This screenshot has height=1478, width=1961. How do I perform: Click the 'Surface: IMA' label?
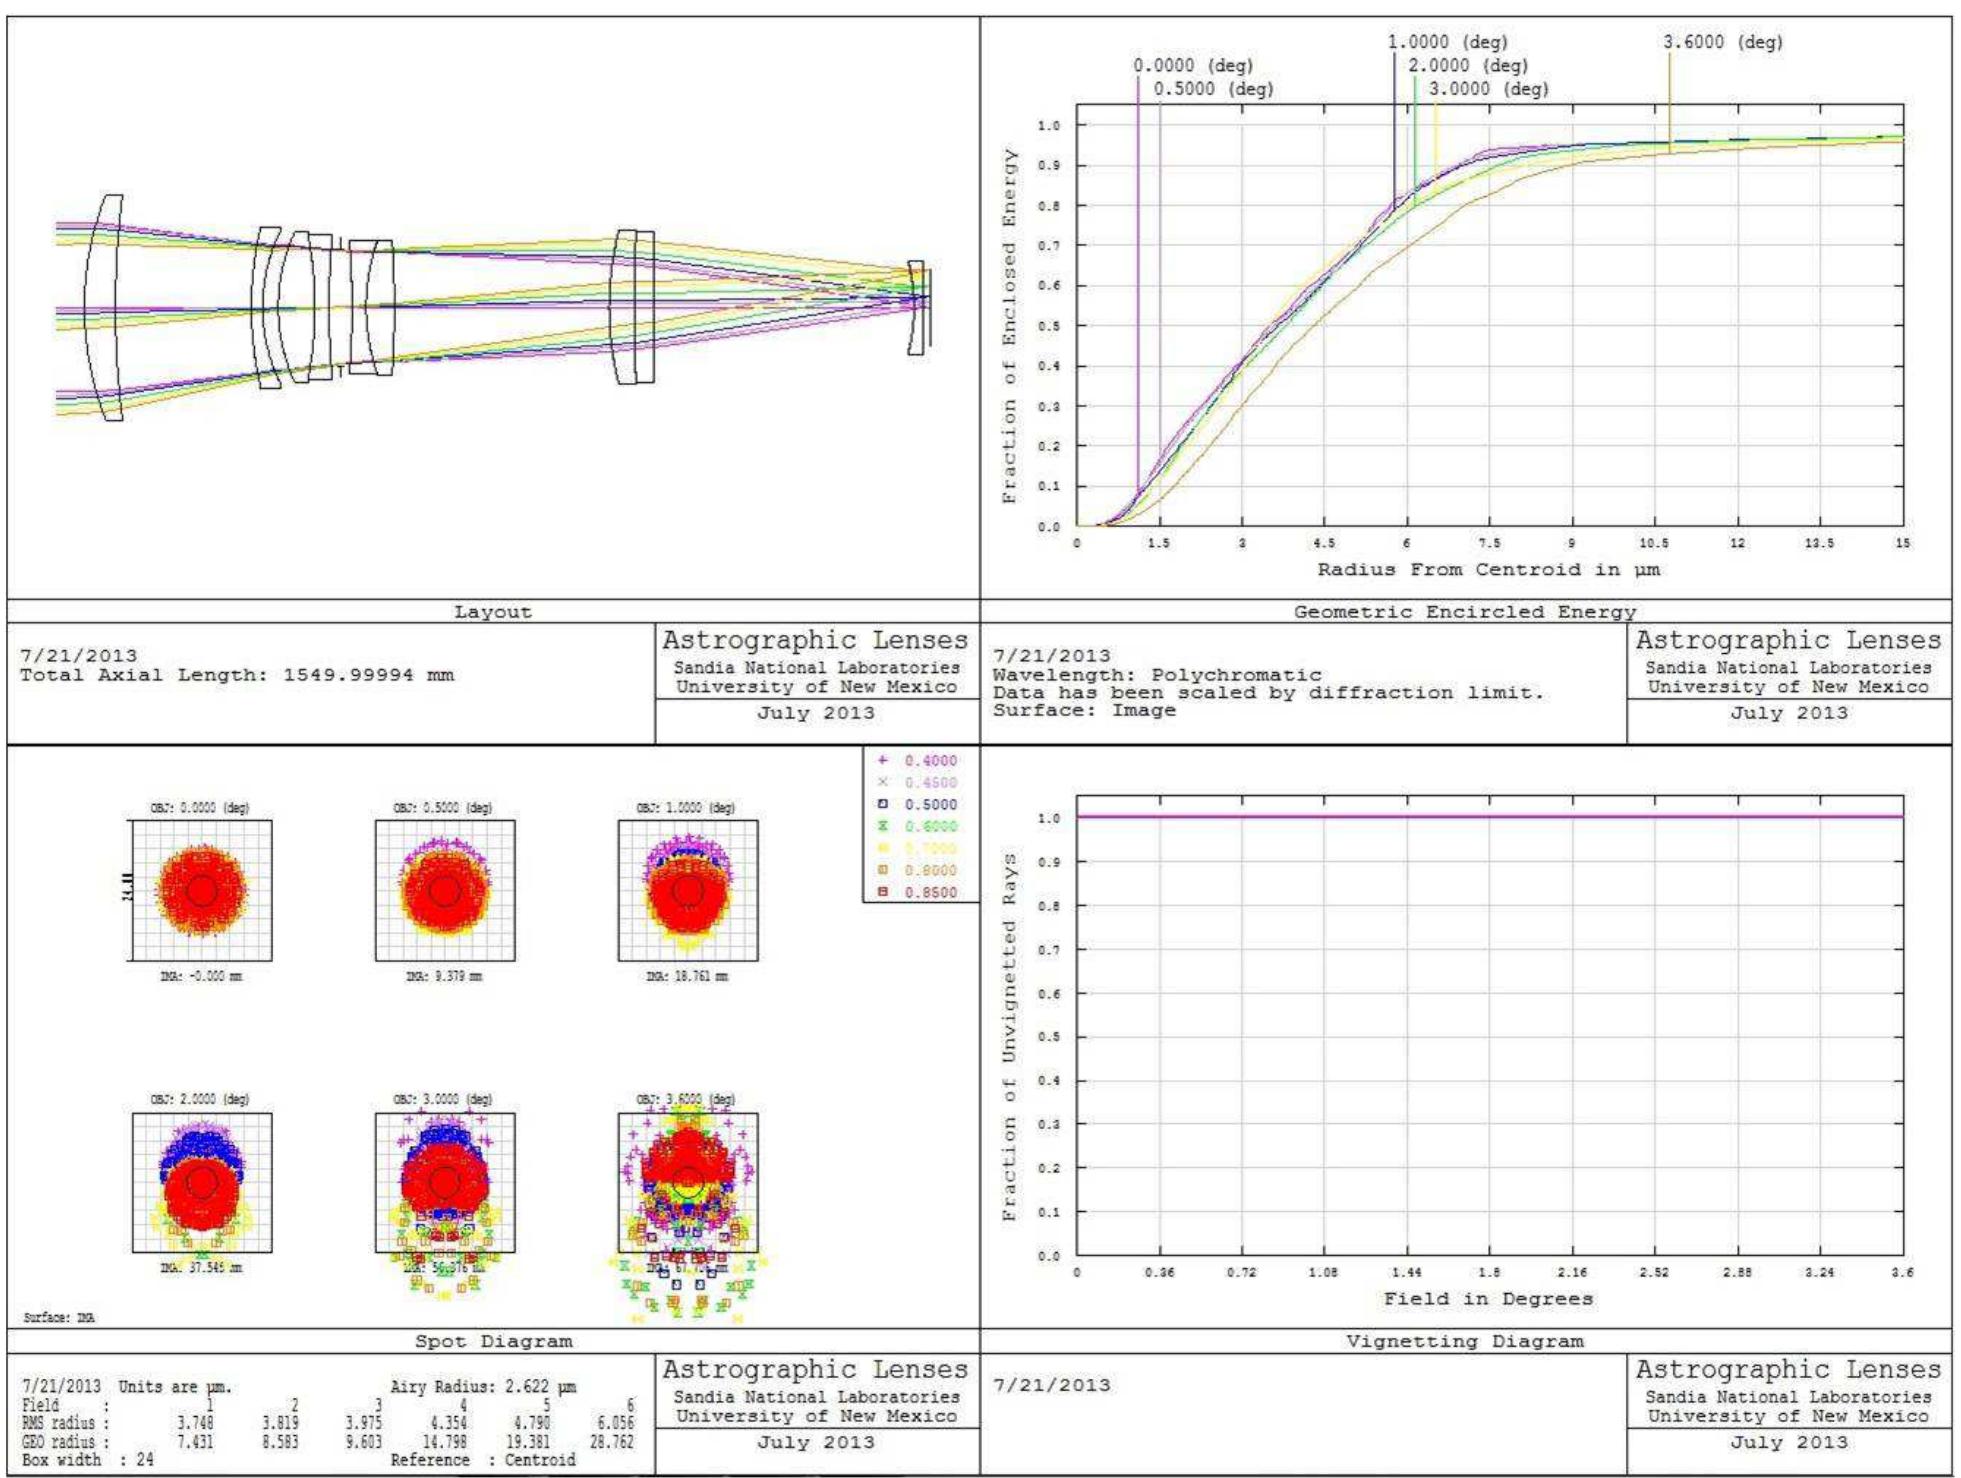click(x=59, y=1318)
